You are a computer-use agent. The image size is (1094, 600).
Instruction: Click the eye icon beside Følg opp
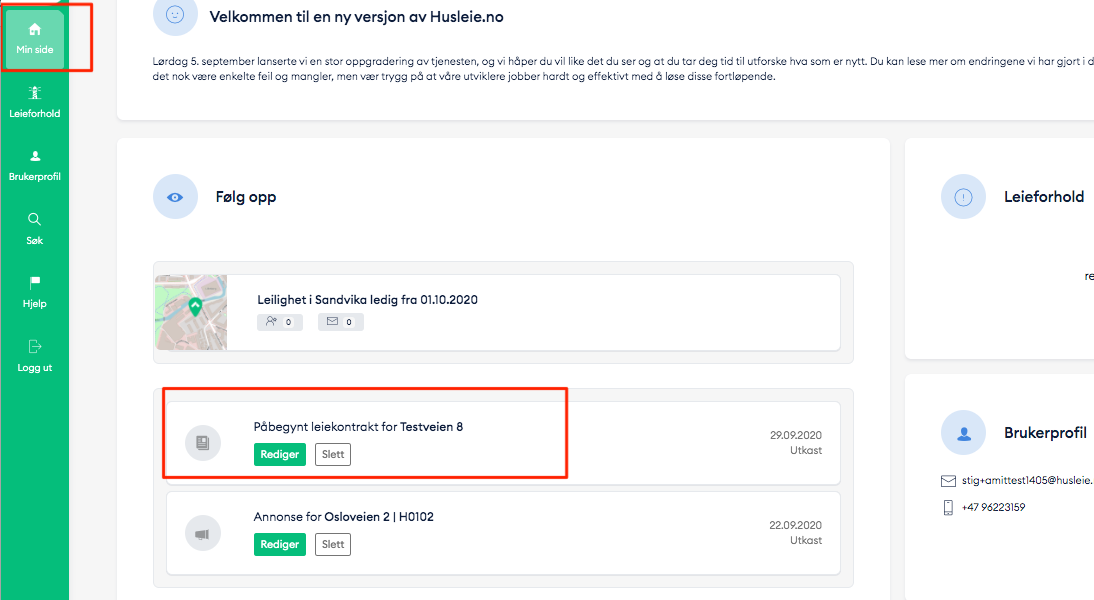(175, 197)
